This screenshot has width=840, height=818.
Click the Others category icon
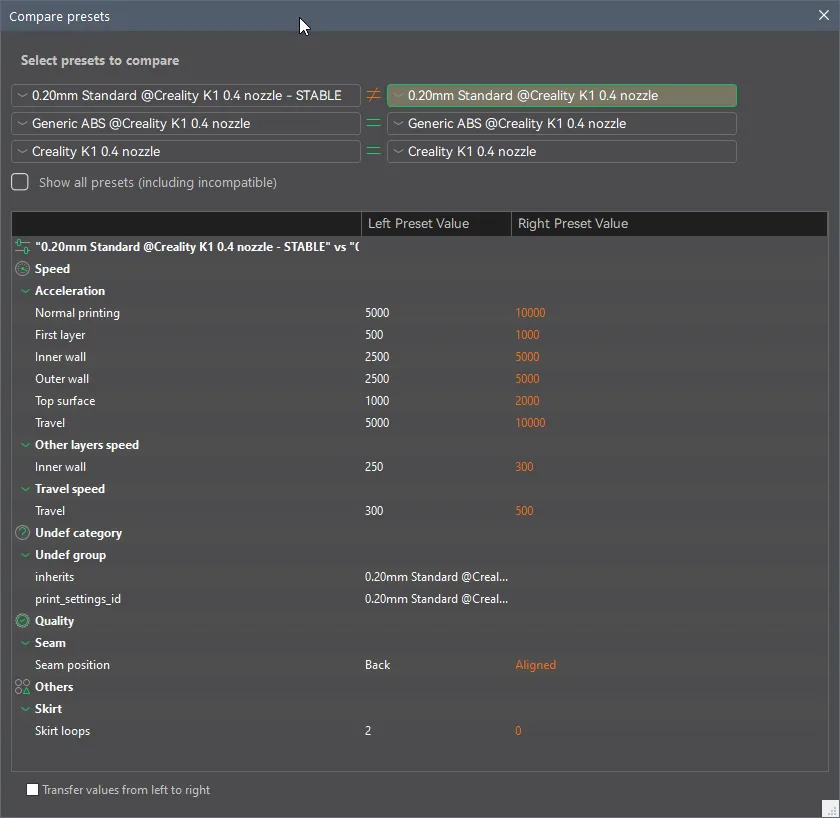[23, 687]
